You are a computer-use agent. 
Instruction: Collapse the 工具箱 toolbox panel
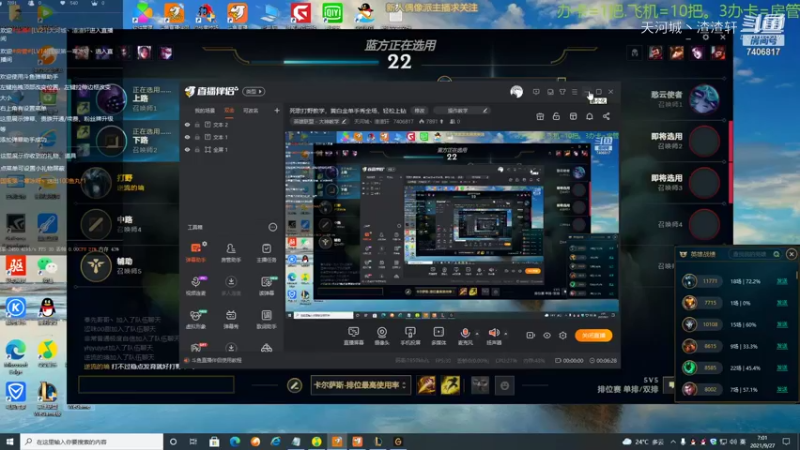click(x=272, y=227)
